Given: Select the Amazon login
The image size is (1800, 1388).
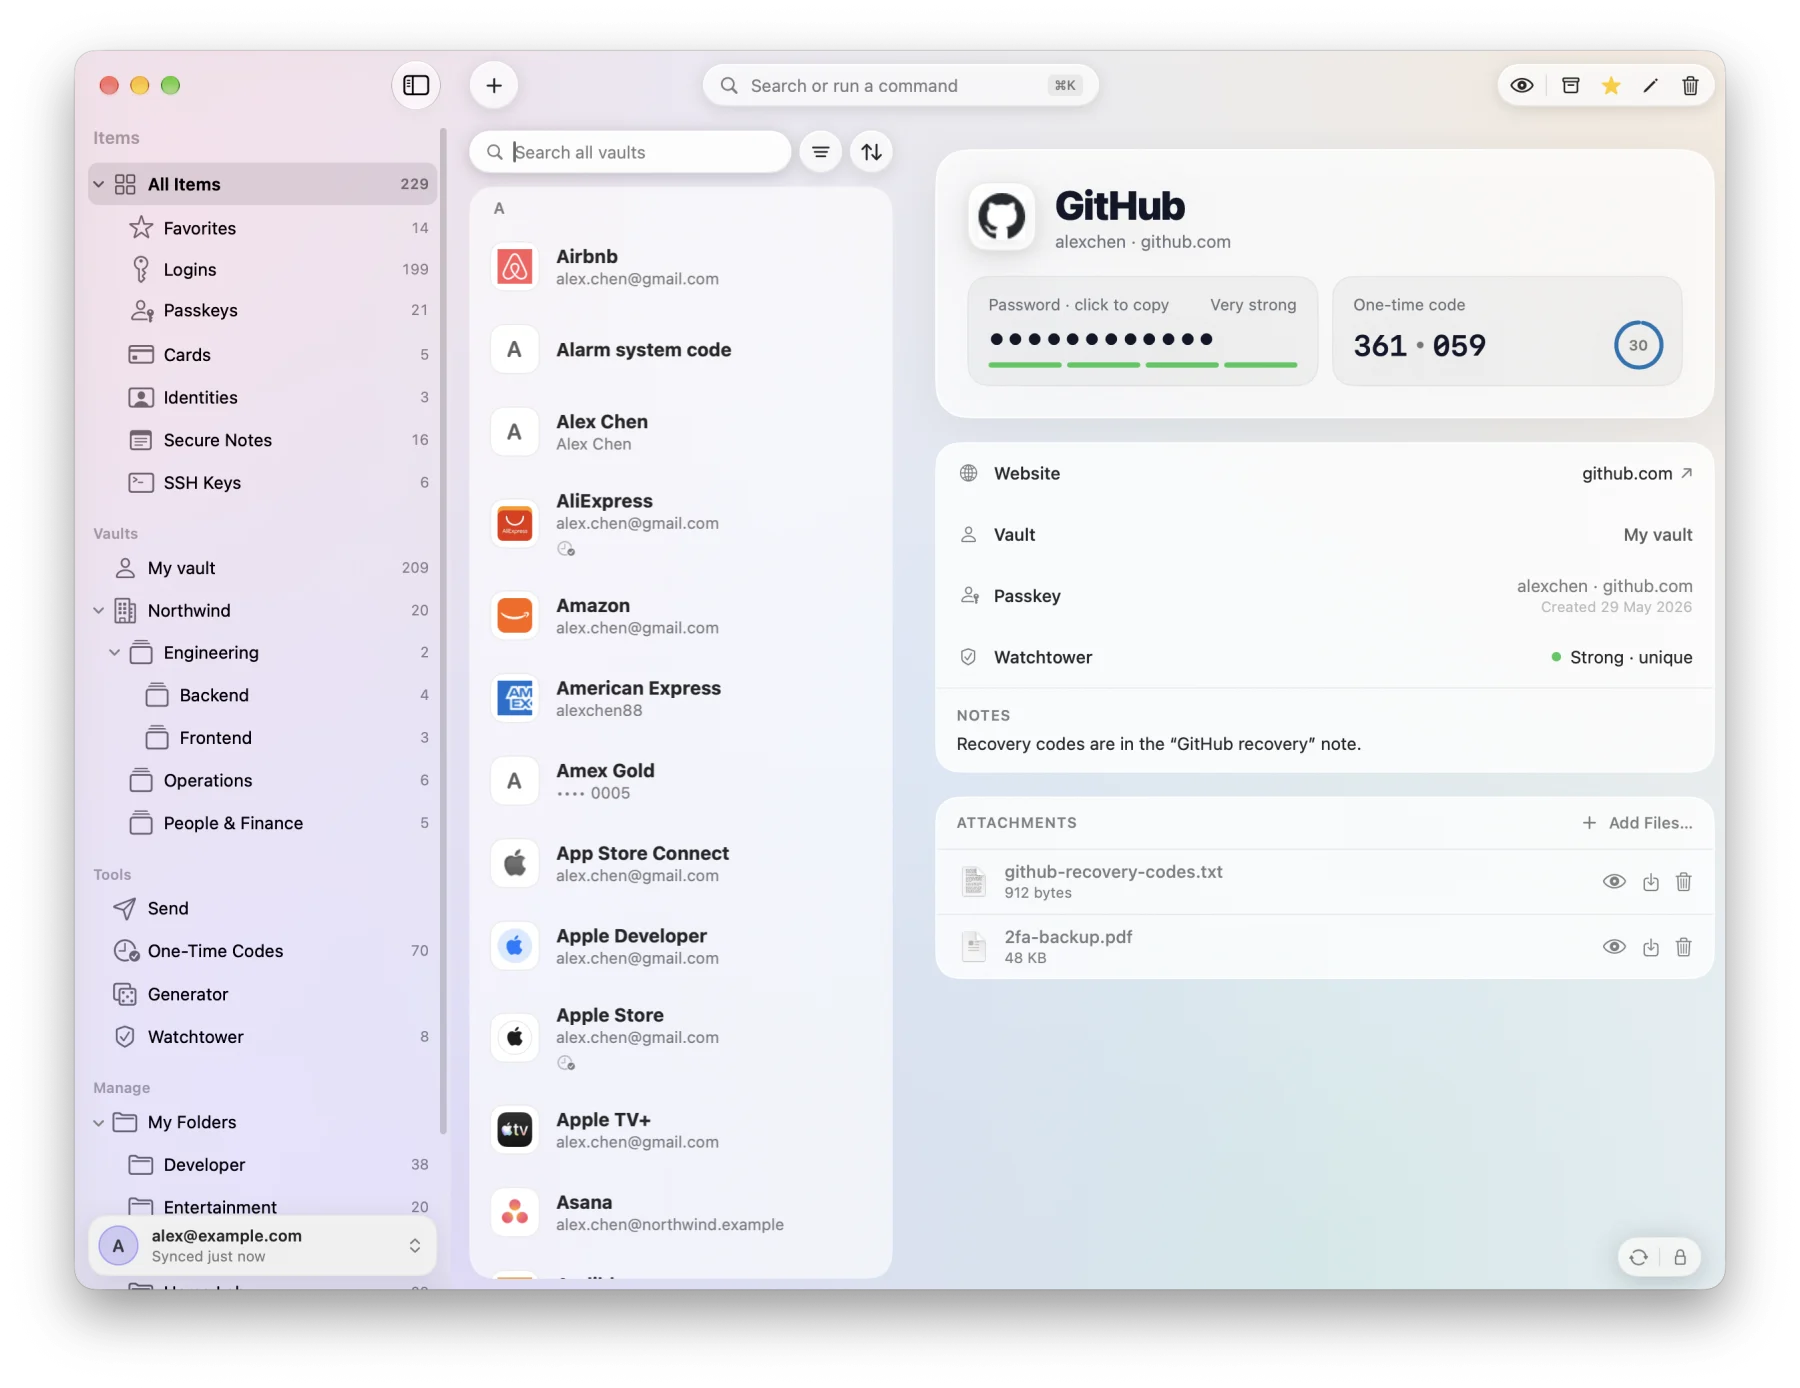Looking at the screenshot, I should coord(680,616).
